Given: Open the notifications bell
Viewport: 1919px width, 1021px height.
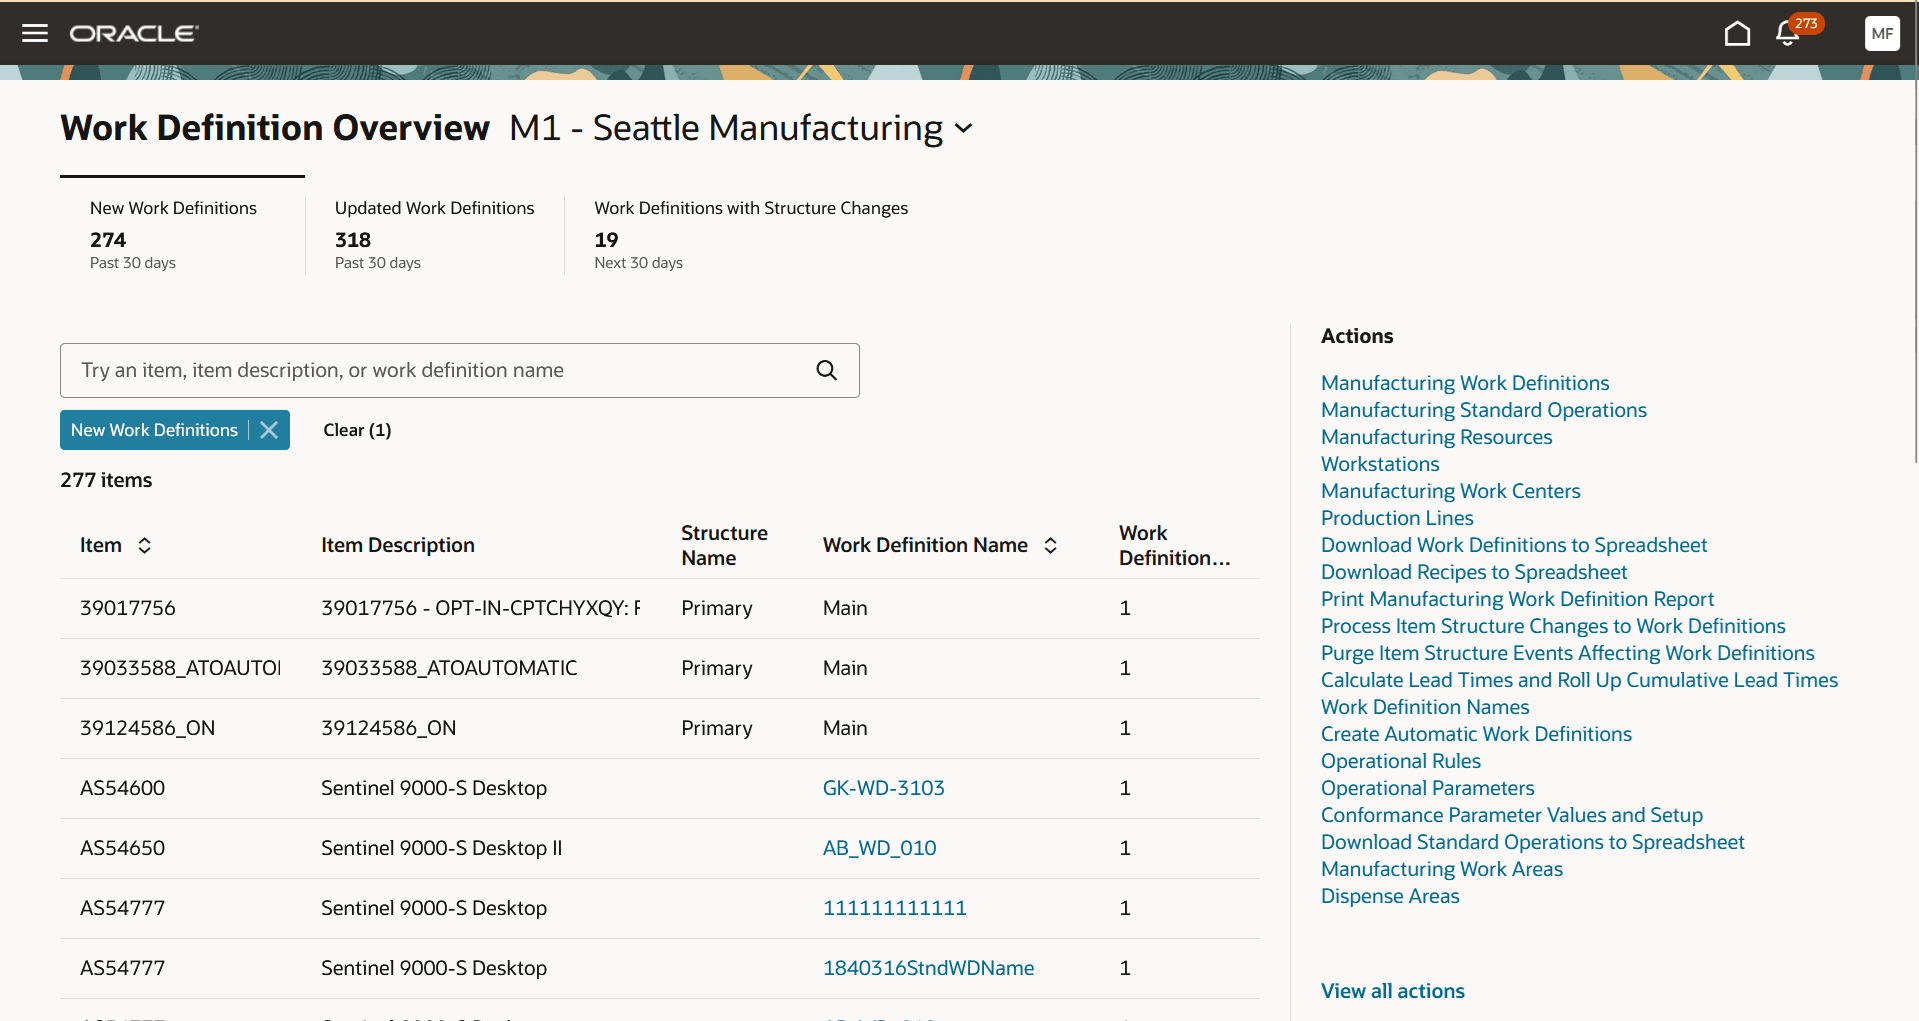Looking at the screenshot, I should pos(1788,33).
